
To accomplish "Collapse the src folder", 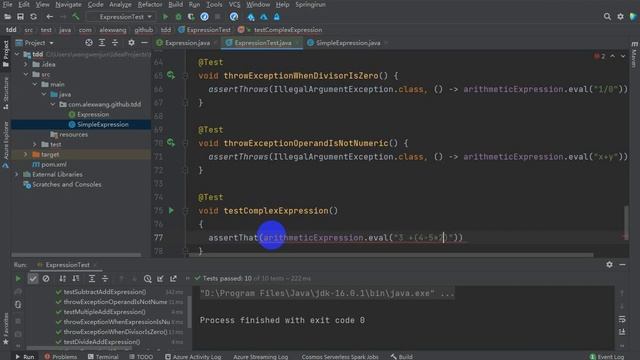I will (x=26, y=74).
